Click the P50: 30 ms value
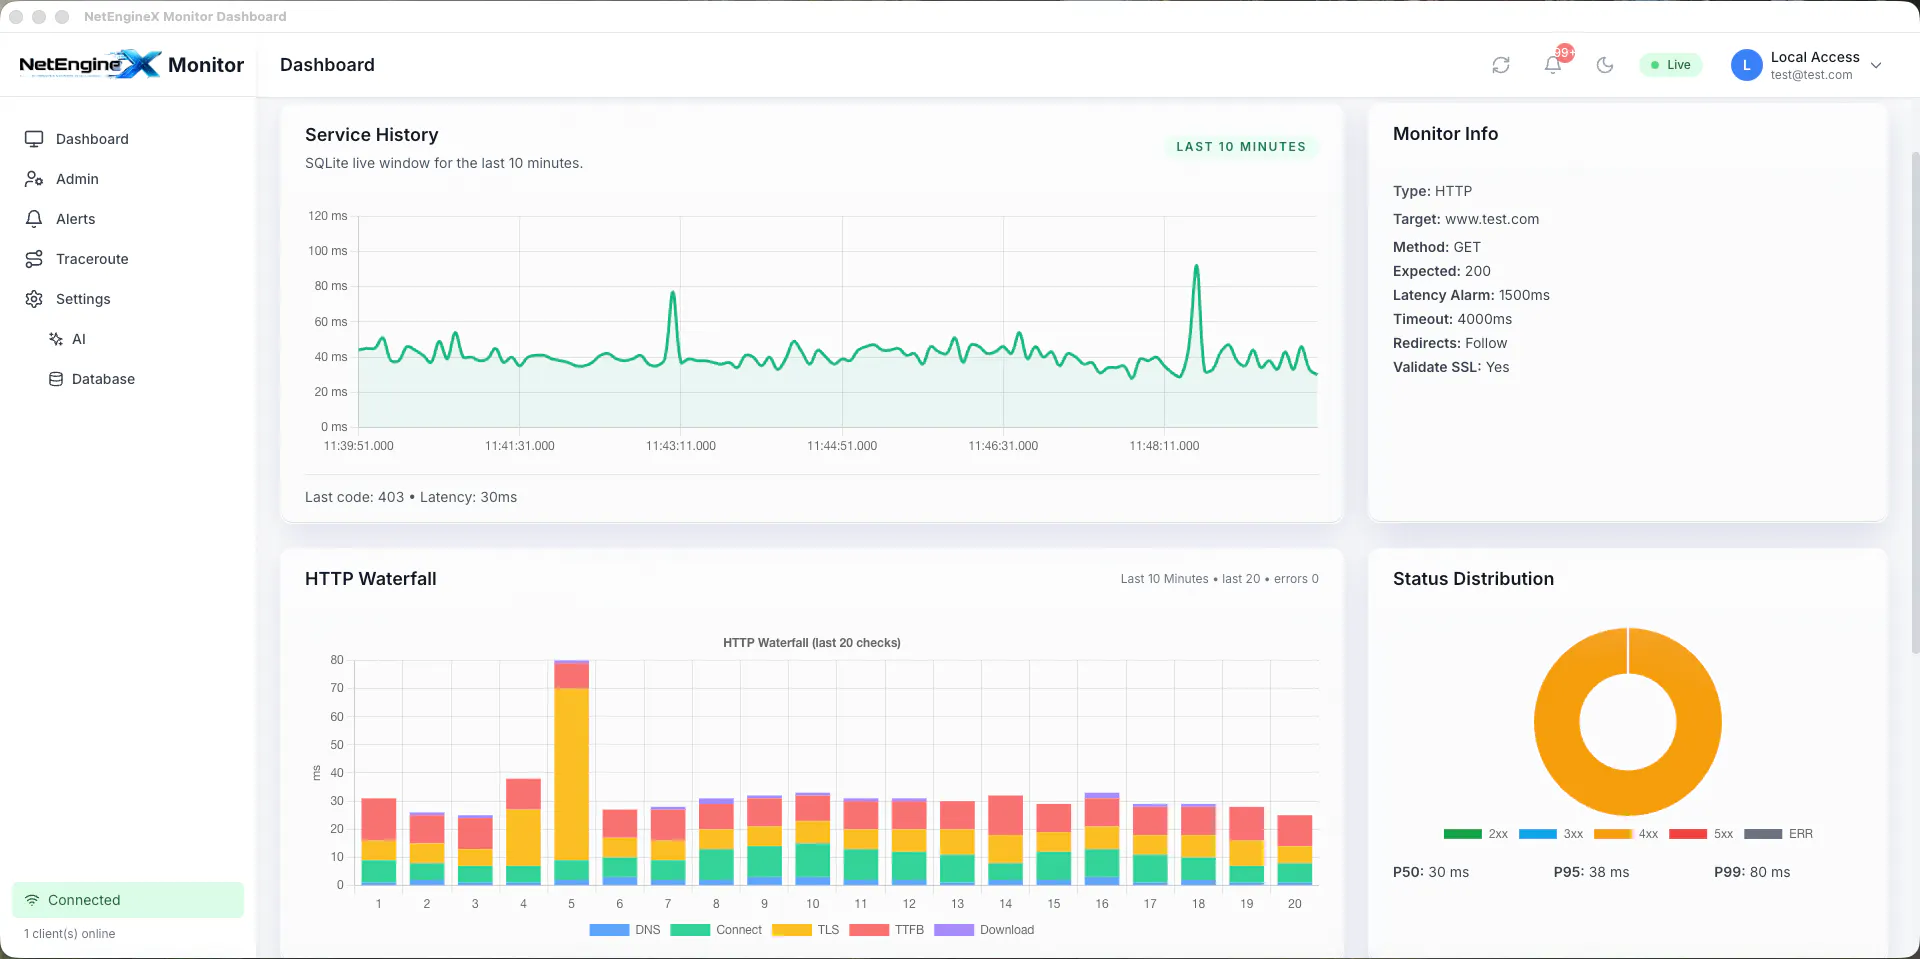1920x959 pixels. point(1431,872)
